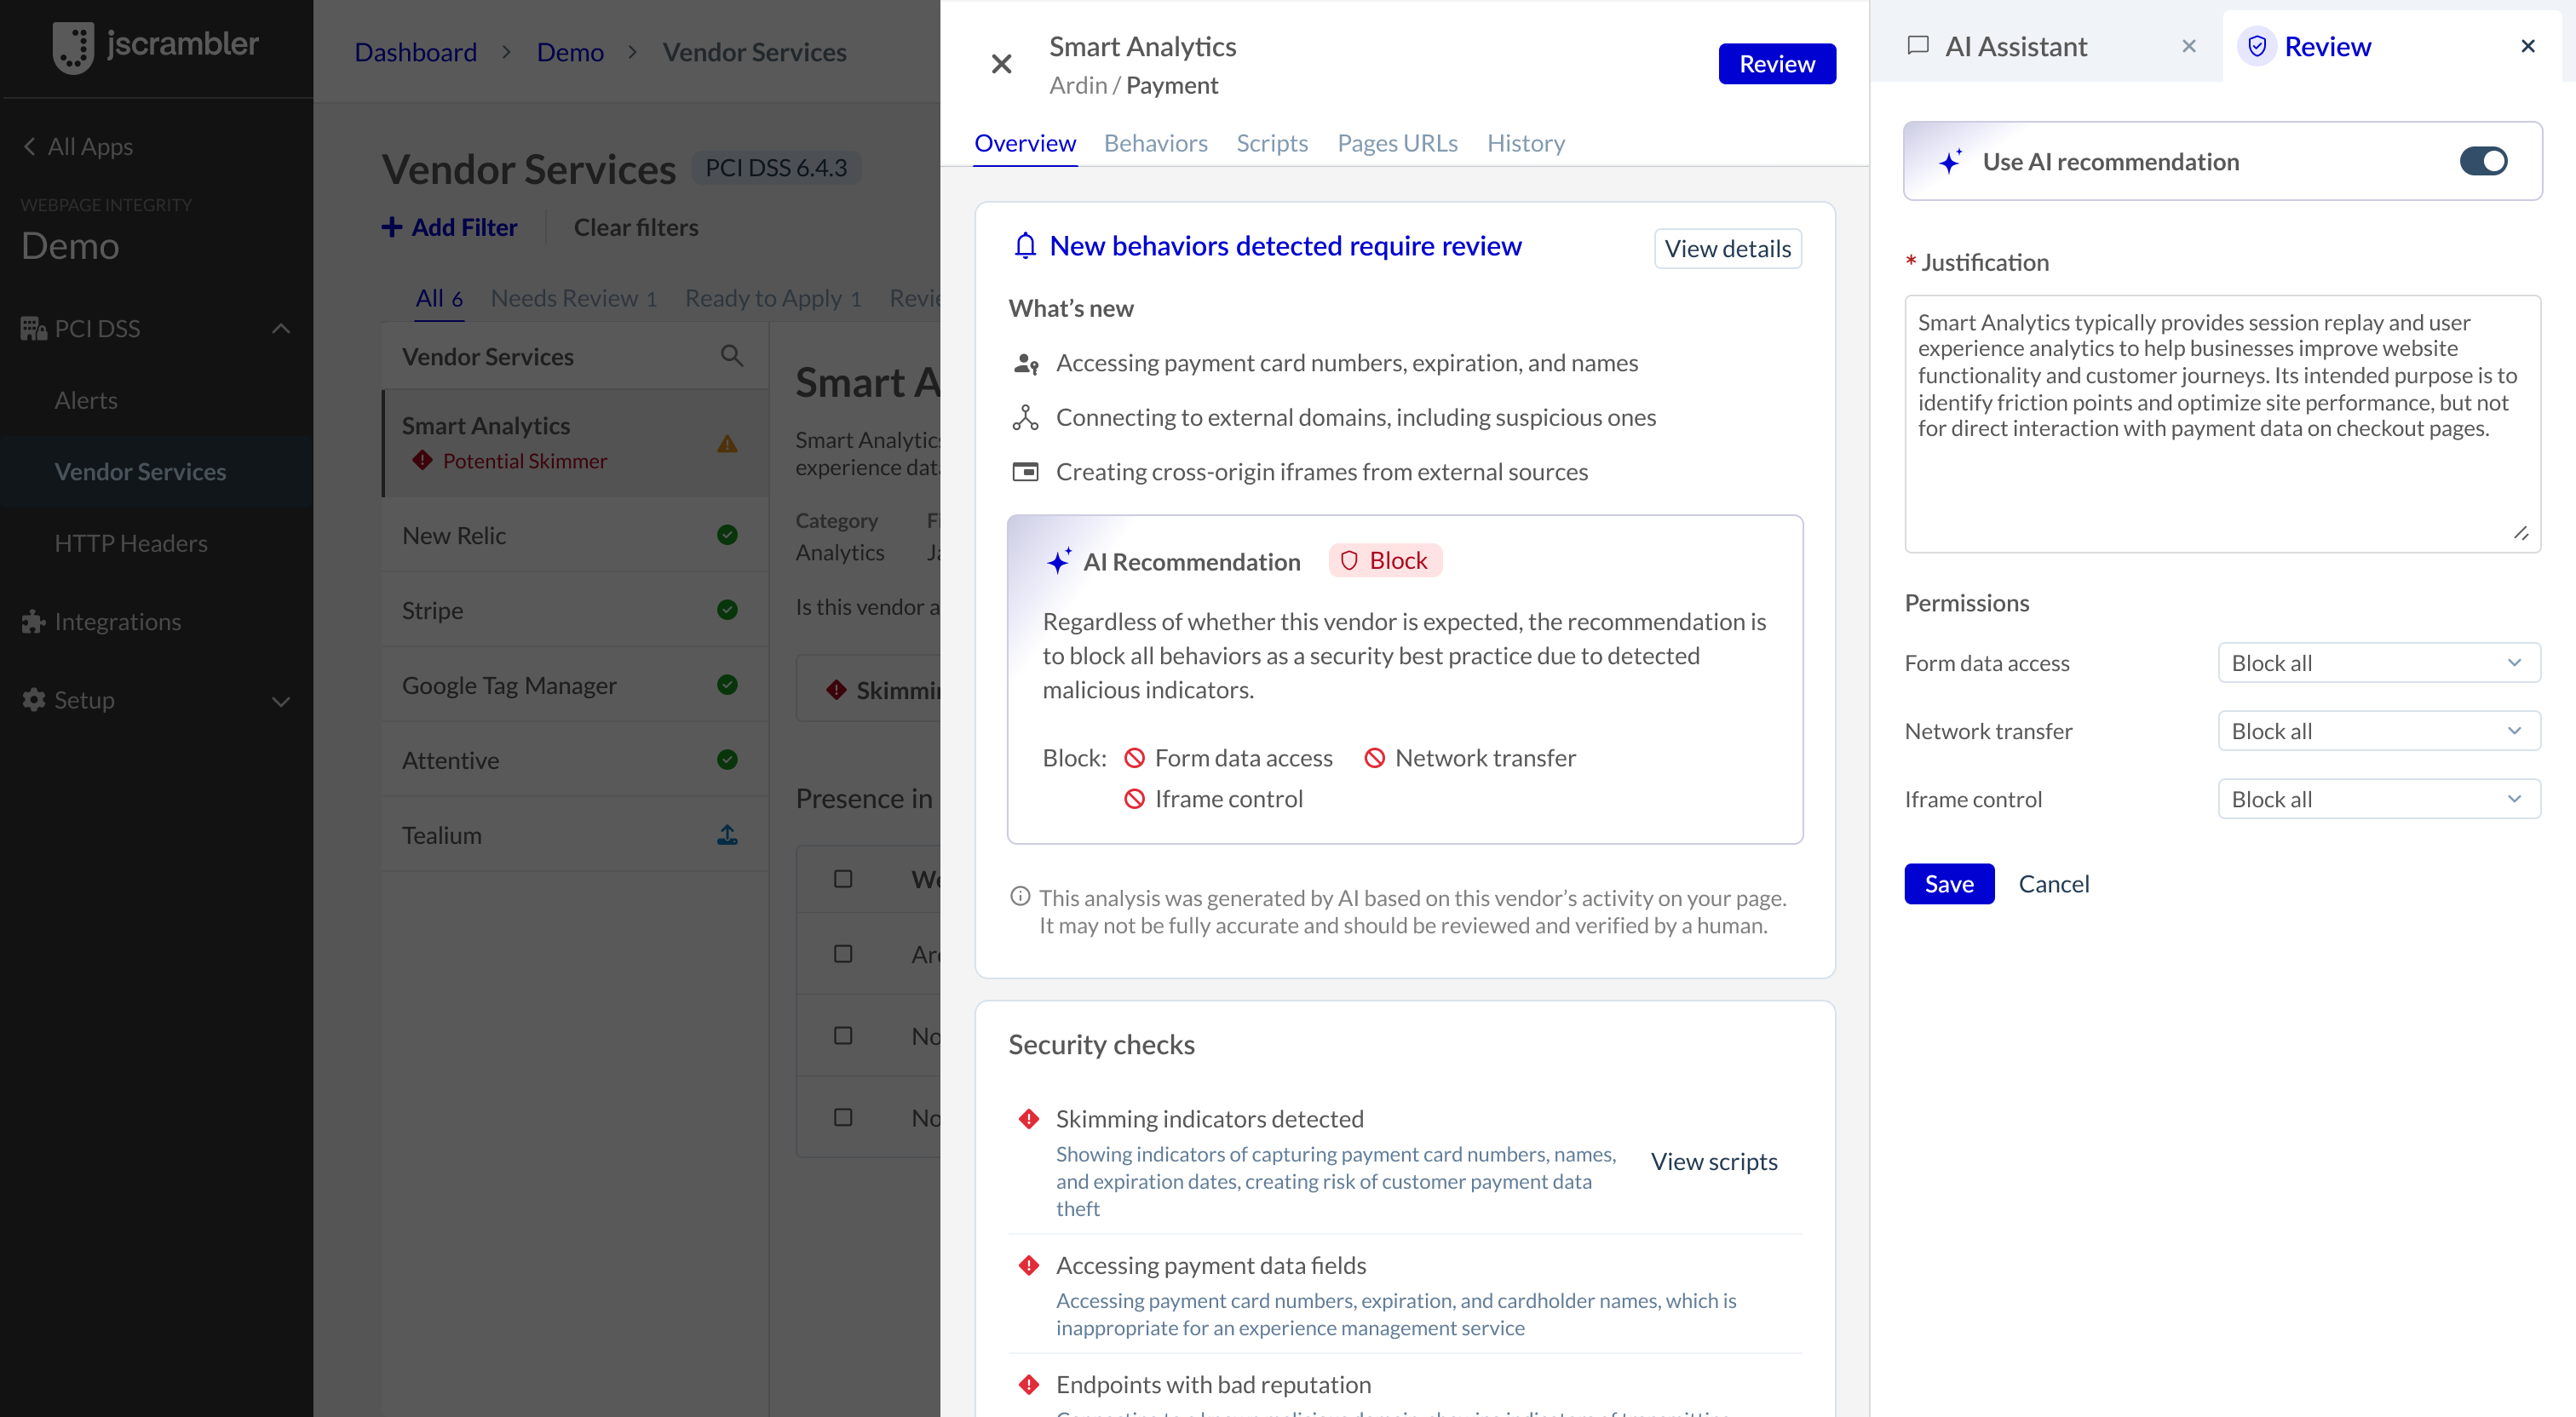Image resolution: width=2576 pixels, height=1417 pixels.
Task: Check the header checkbox in the presence table
Action: 842,879
